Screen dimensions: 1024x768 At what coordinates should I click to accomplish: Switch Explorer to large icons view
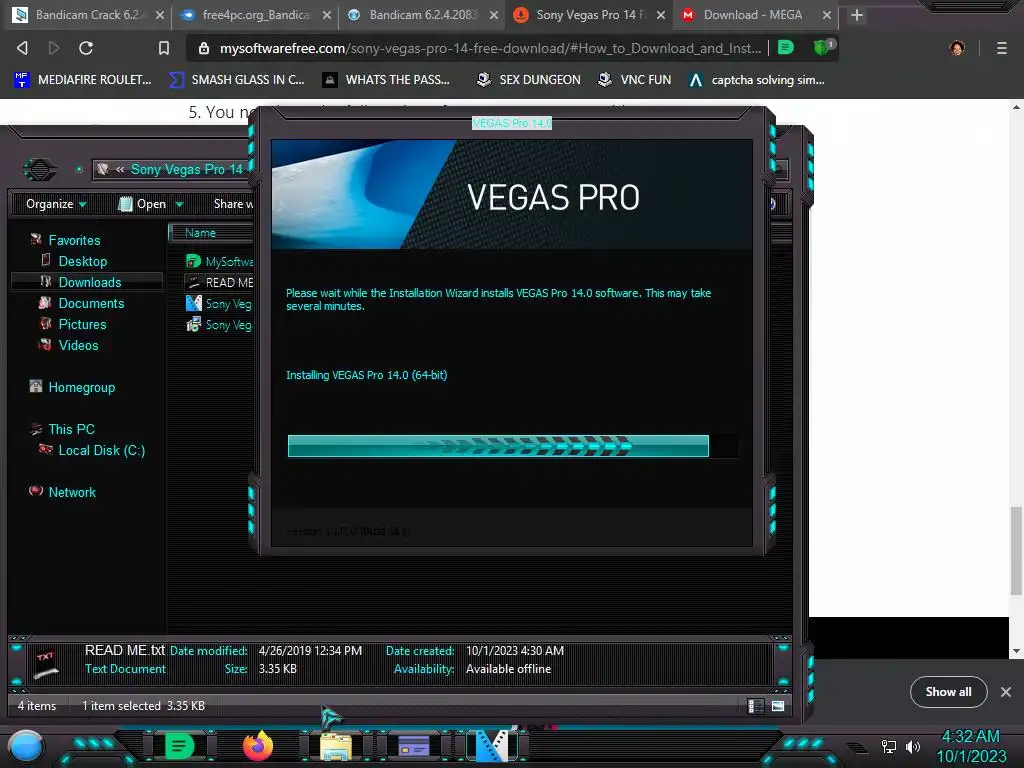[x=778, y=706]
